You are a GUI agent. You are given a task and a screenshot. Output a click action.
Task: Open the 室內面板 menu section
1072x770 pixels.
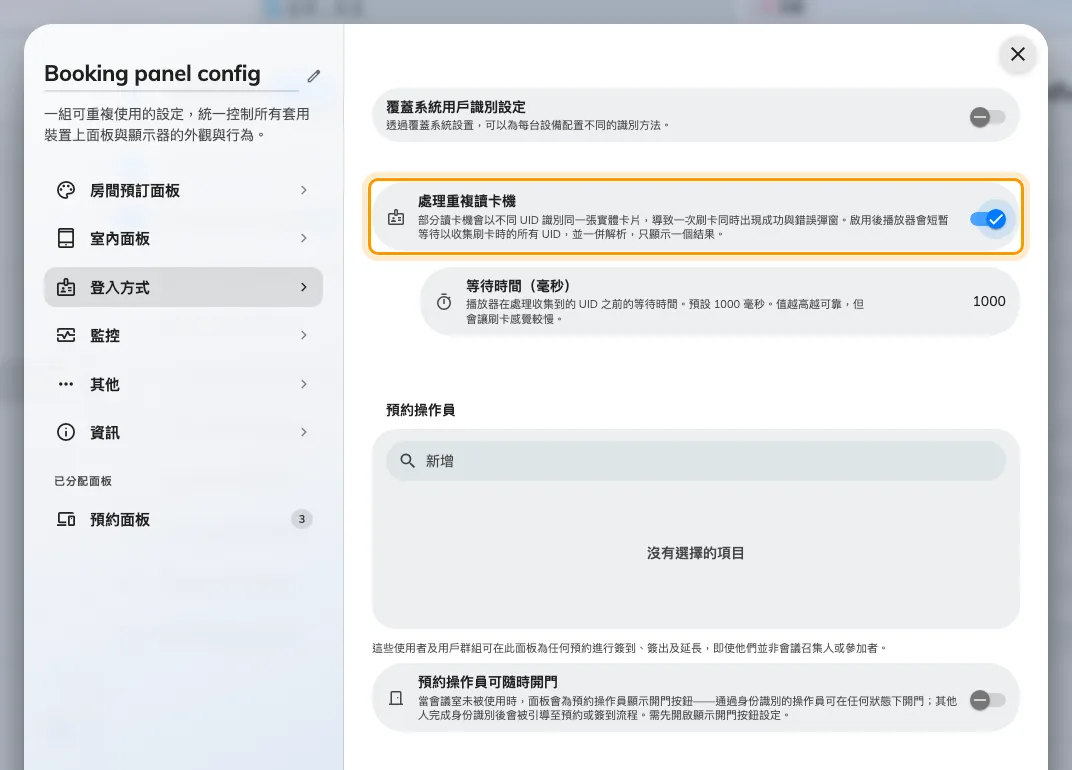pos(183,238)
